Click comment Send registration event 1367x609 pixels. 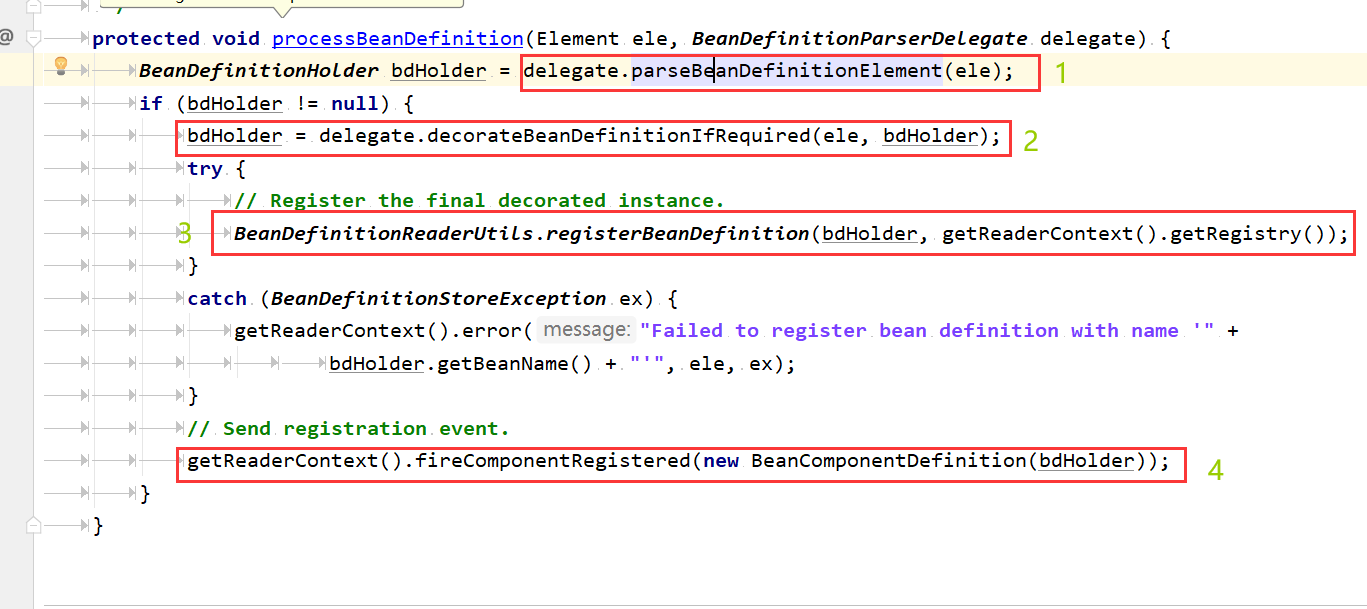[349, 429]
